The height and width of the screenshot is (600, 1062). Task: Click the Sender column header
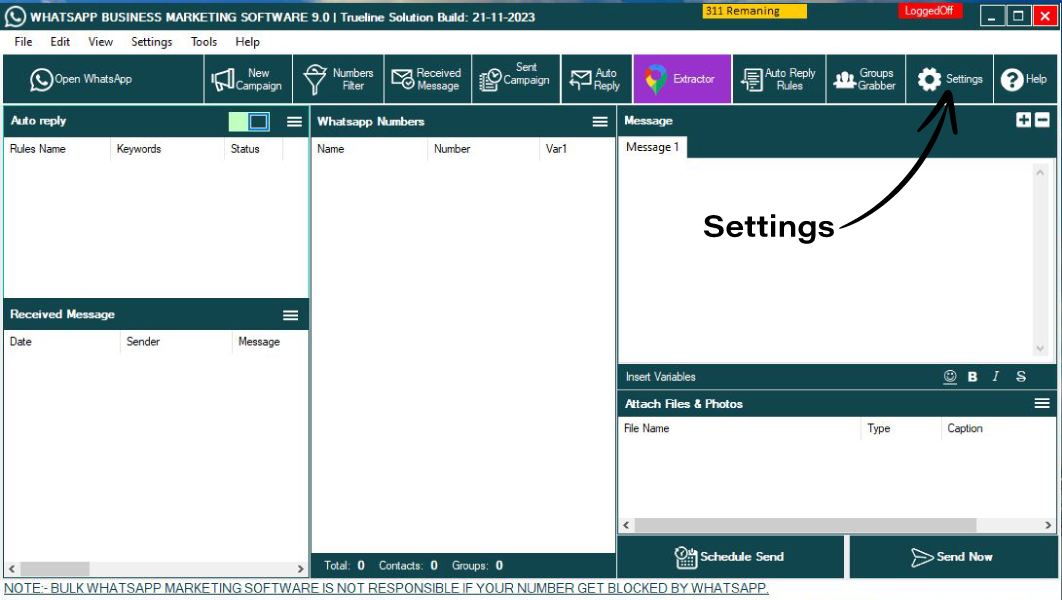176,342
